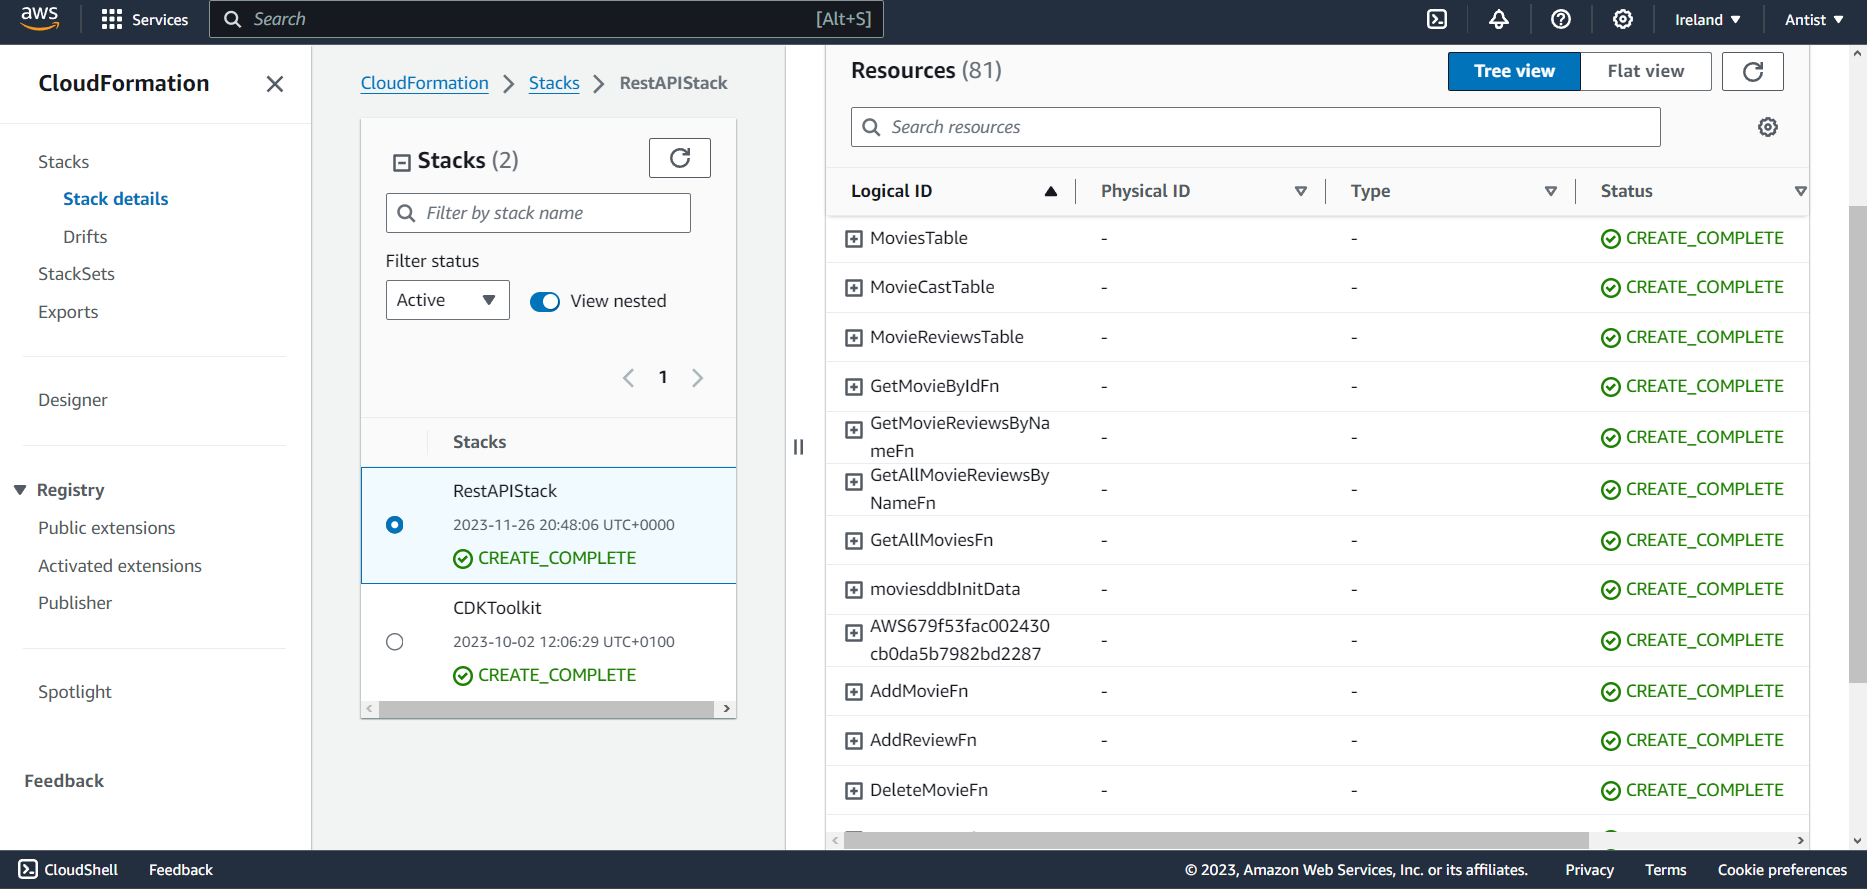Viewport: 1867px width, 889px height.
Task: Open Stack details in side navigation
Action: 115,199
